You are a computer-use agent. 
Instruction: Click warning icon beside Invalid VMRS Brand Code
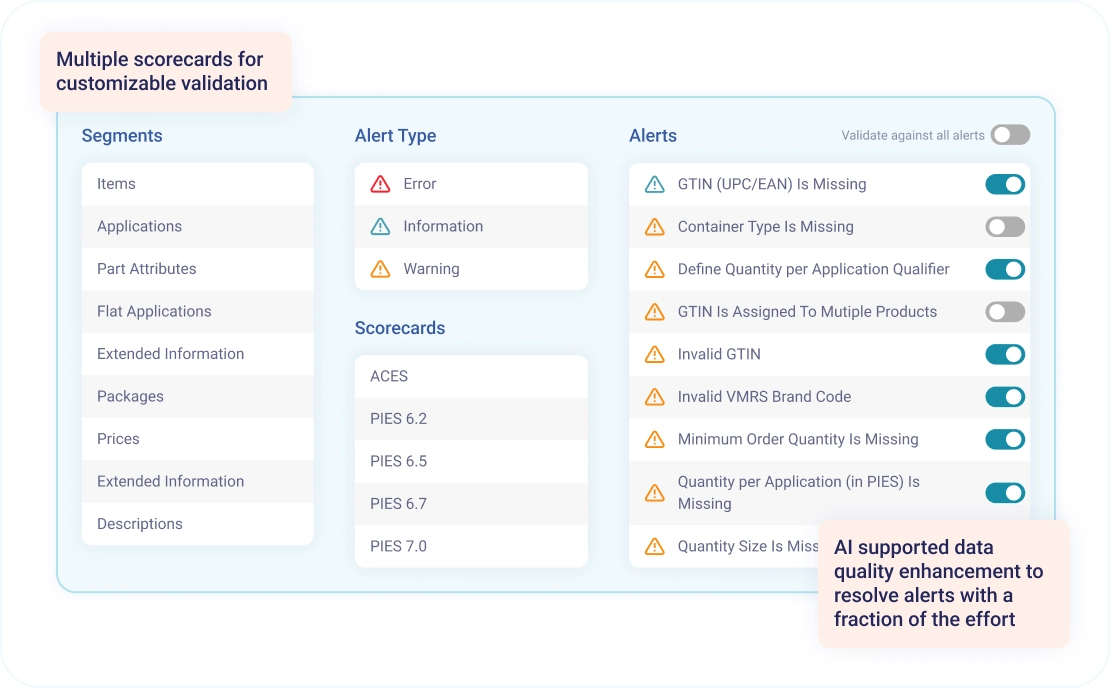[x=654, y=397]
